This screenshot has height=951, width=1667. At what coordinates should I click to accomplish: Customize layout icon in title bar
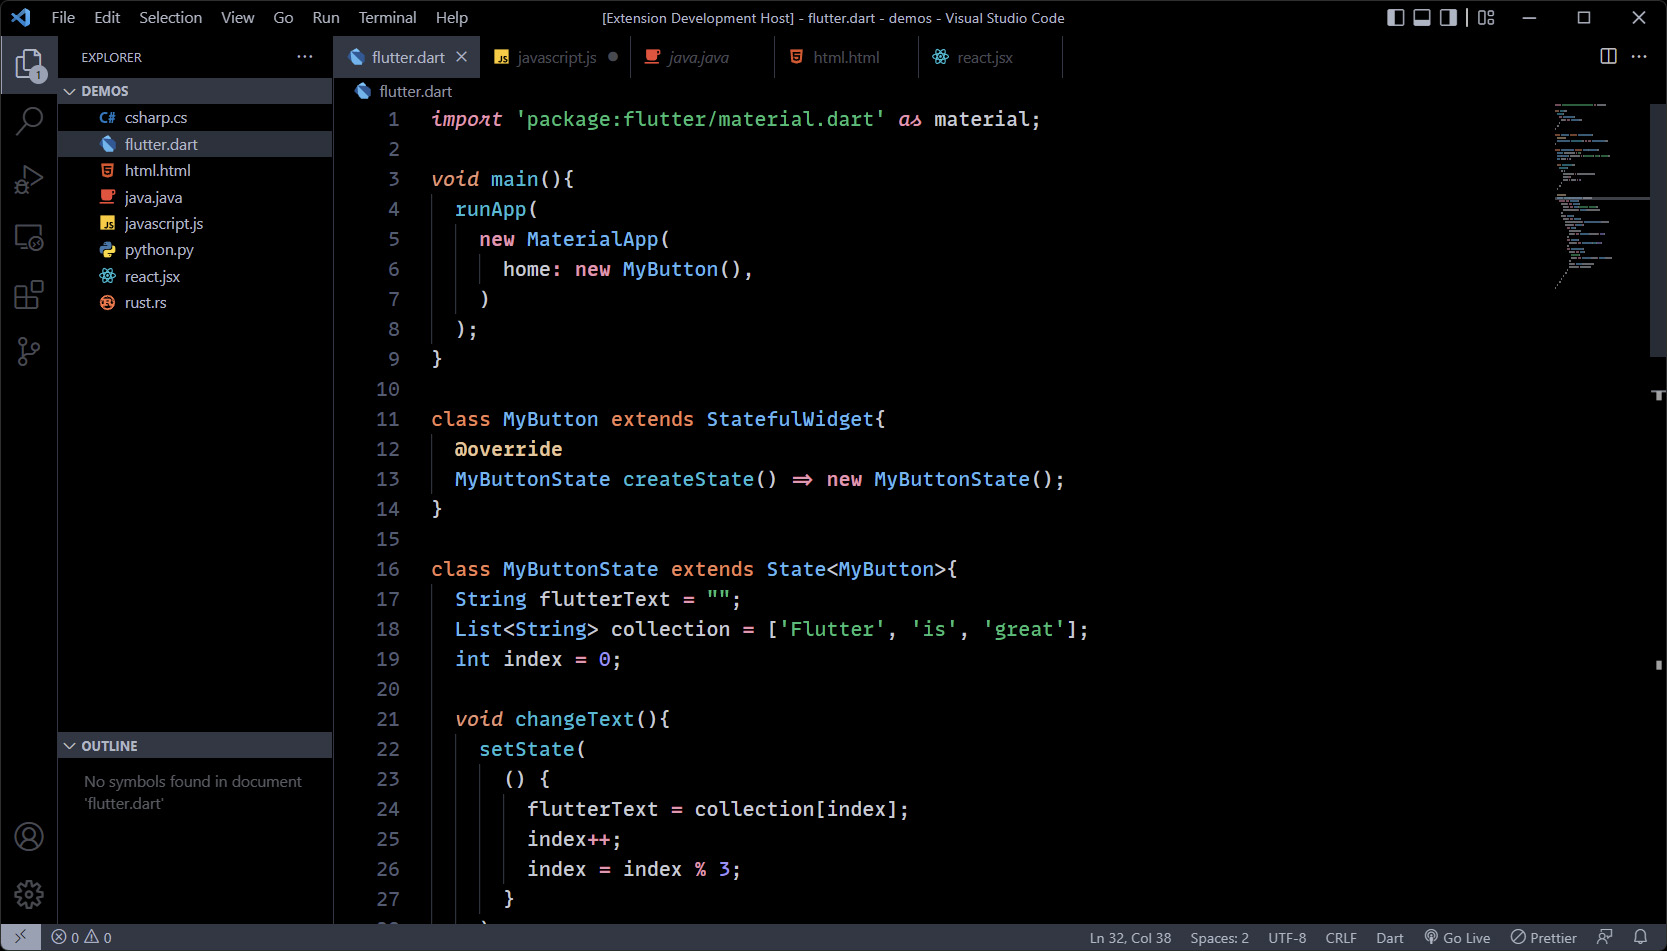tap(1486, 17)
